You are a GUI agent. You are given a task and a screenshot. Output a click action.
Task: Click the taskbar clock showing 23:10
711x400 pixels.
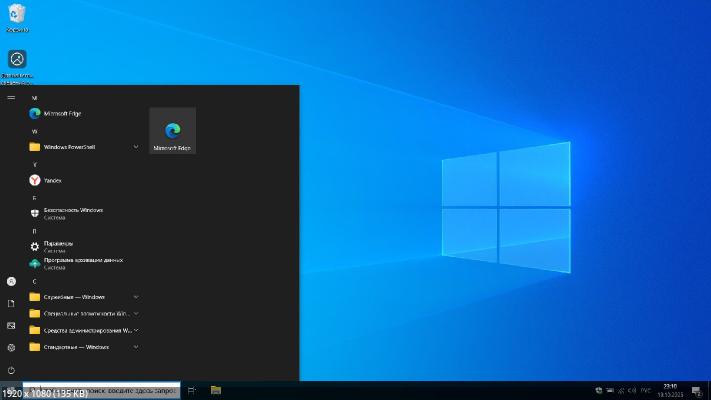coord(669,390)
